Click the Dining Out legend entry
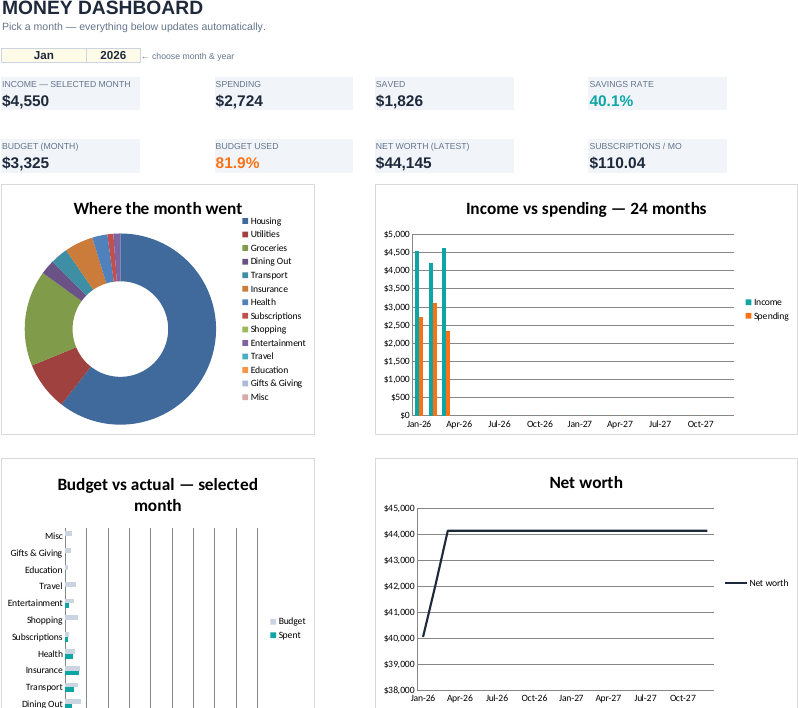Screen dimensions: 798x708 click(267, 261)
